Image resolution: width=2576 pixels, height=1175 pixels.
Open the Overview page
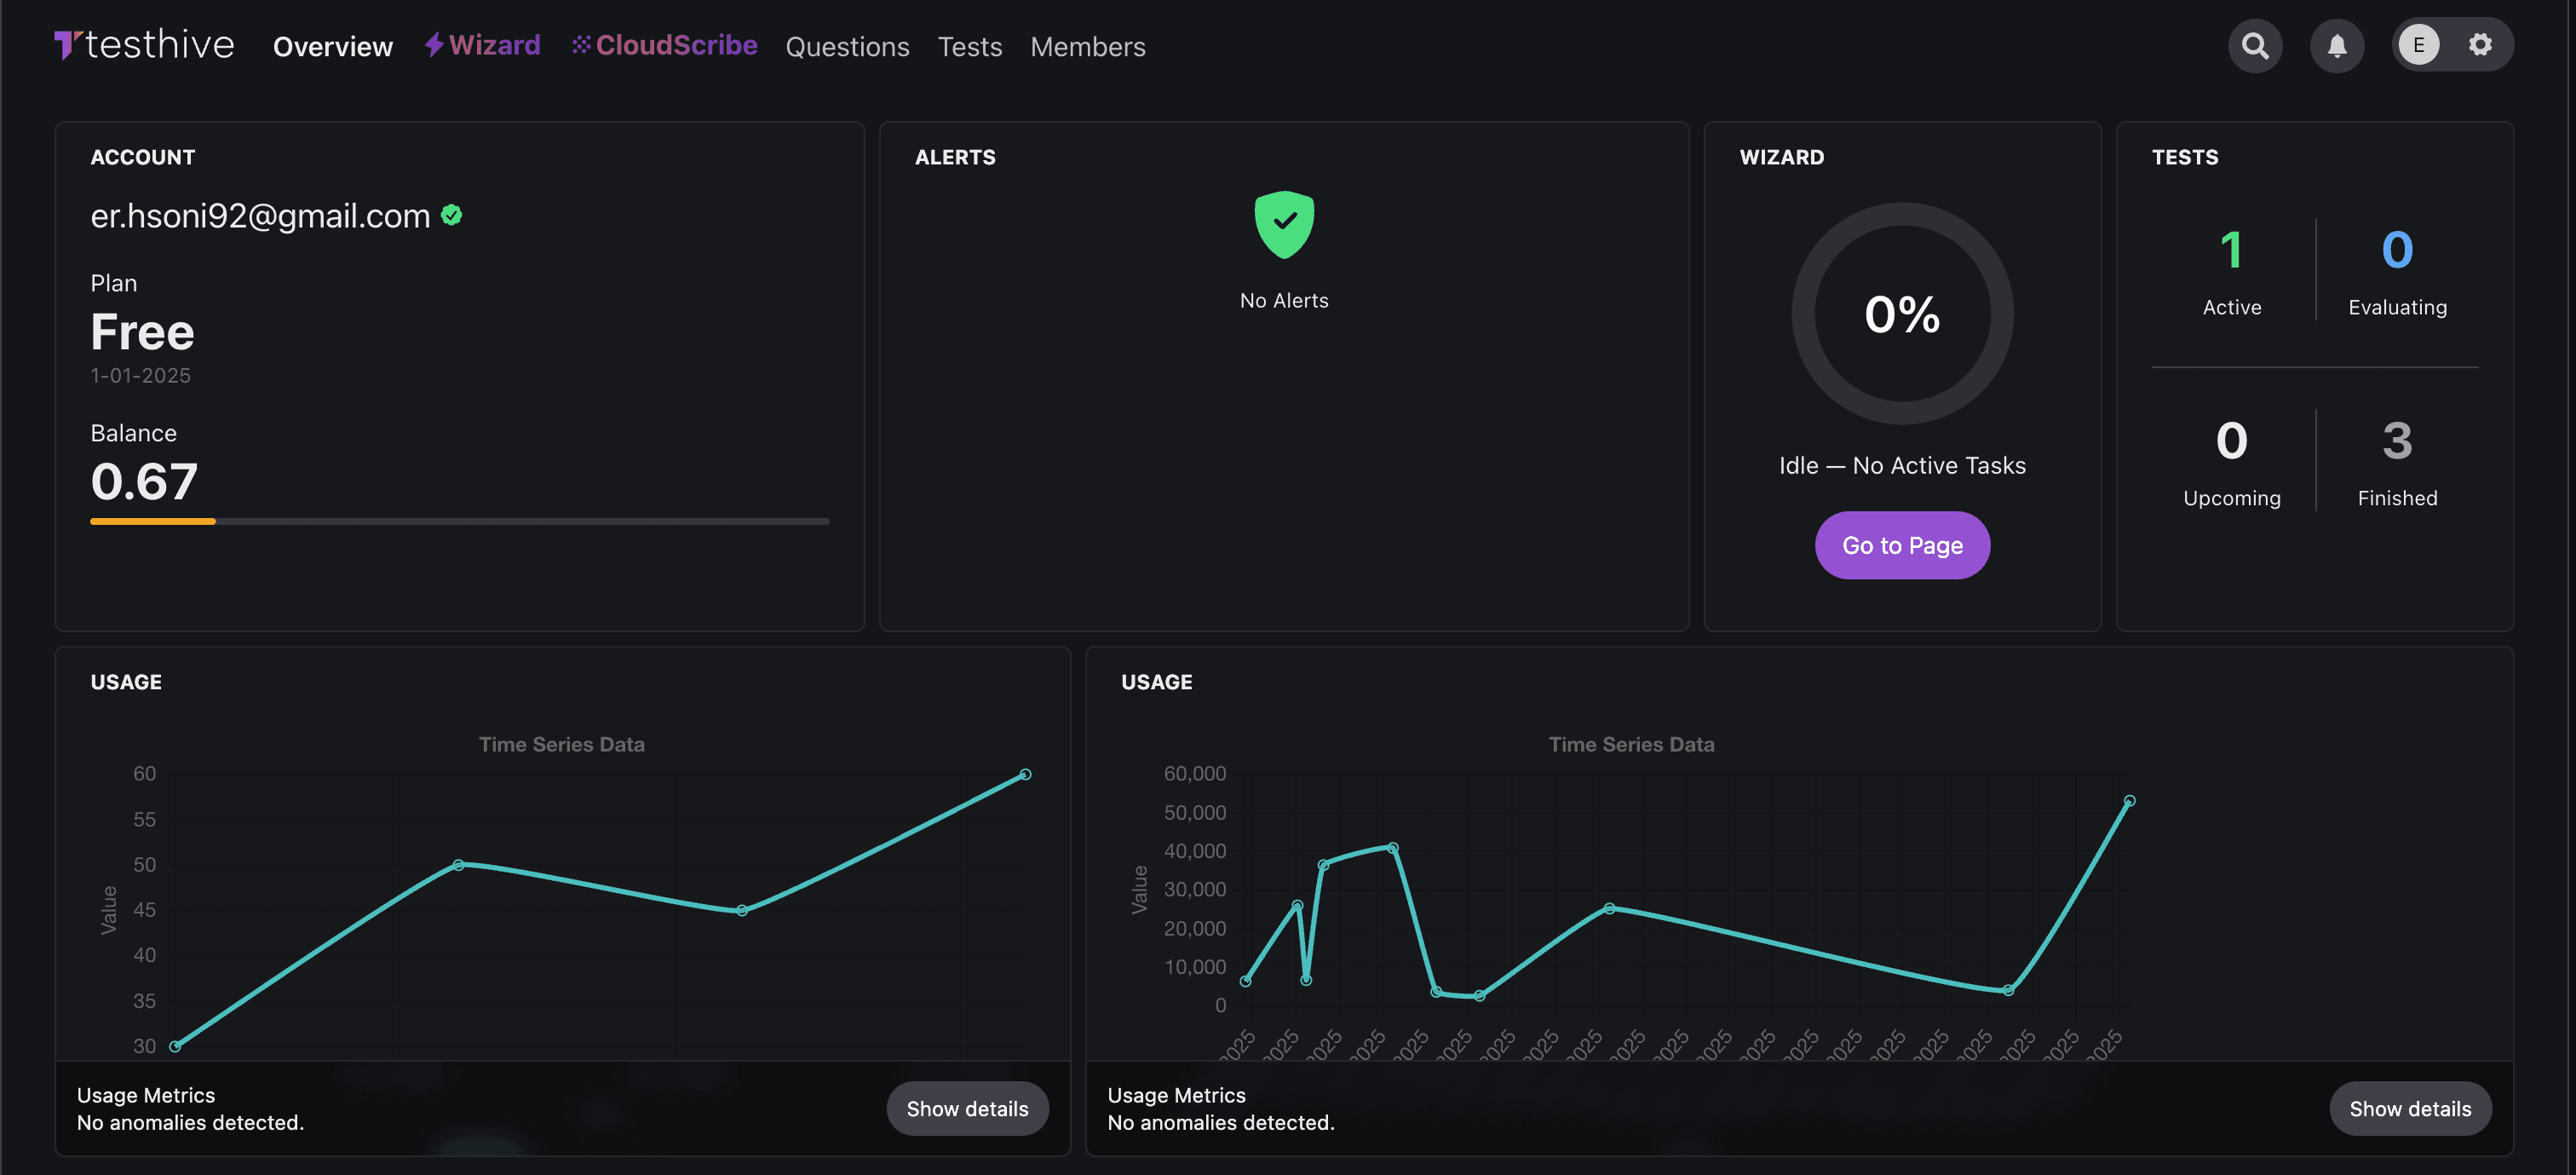pos(333,46)
